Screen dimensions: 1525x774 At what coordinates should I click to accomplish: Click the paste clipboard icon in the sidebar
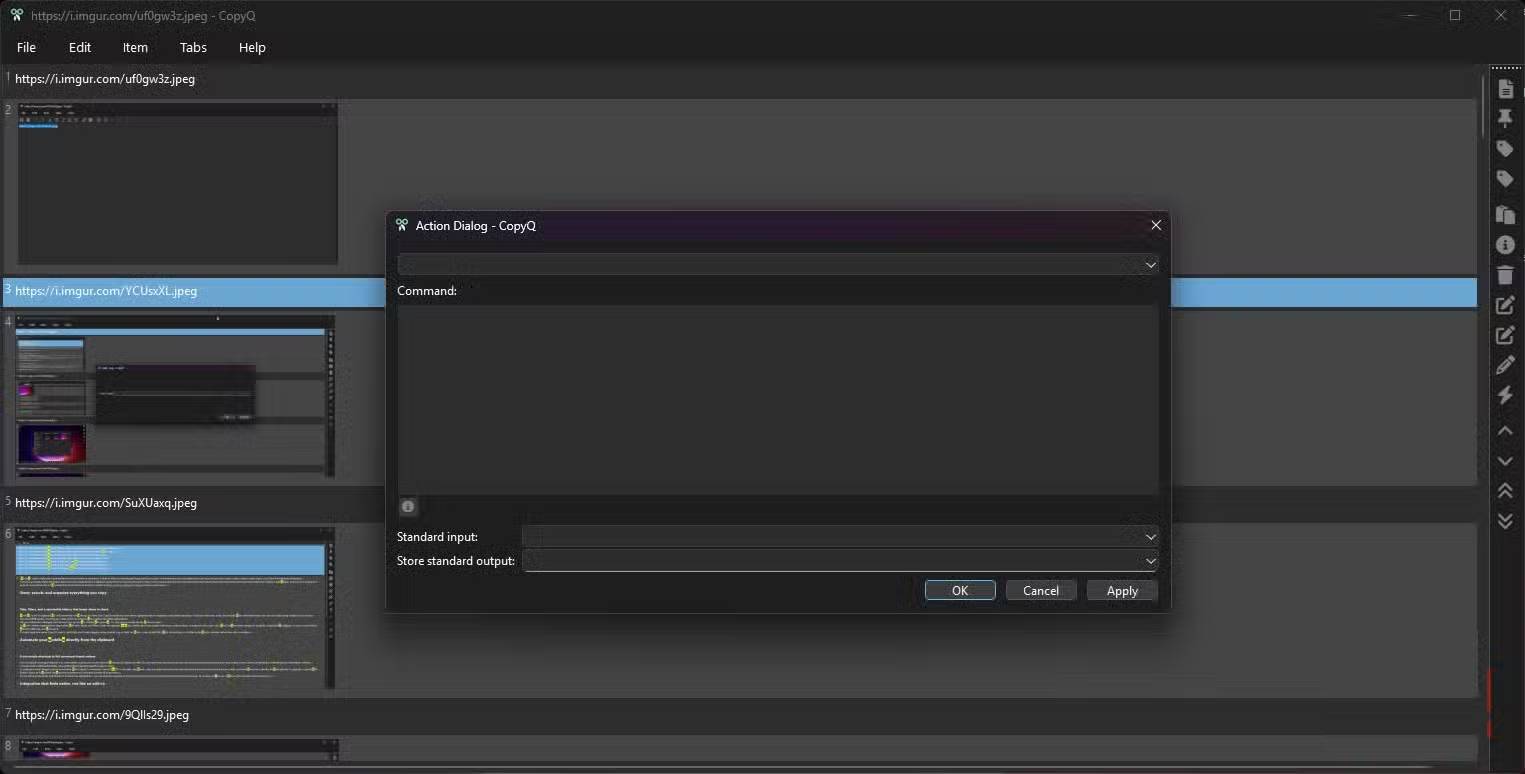tap(1505, 214)
